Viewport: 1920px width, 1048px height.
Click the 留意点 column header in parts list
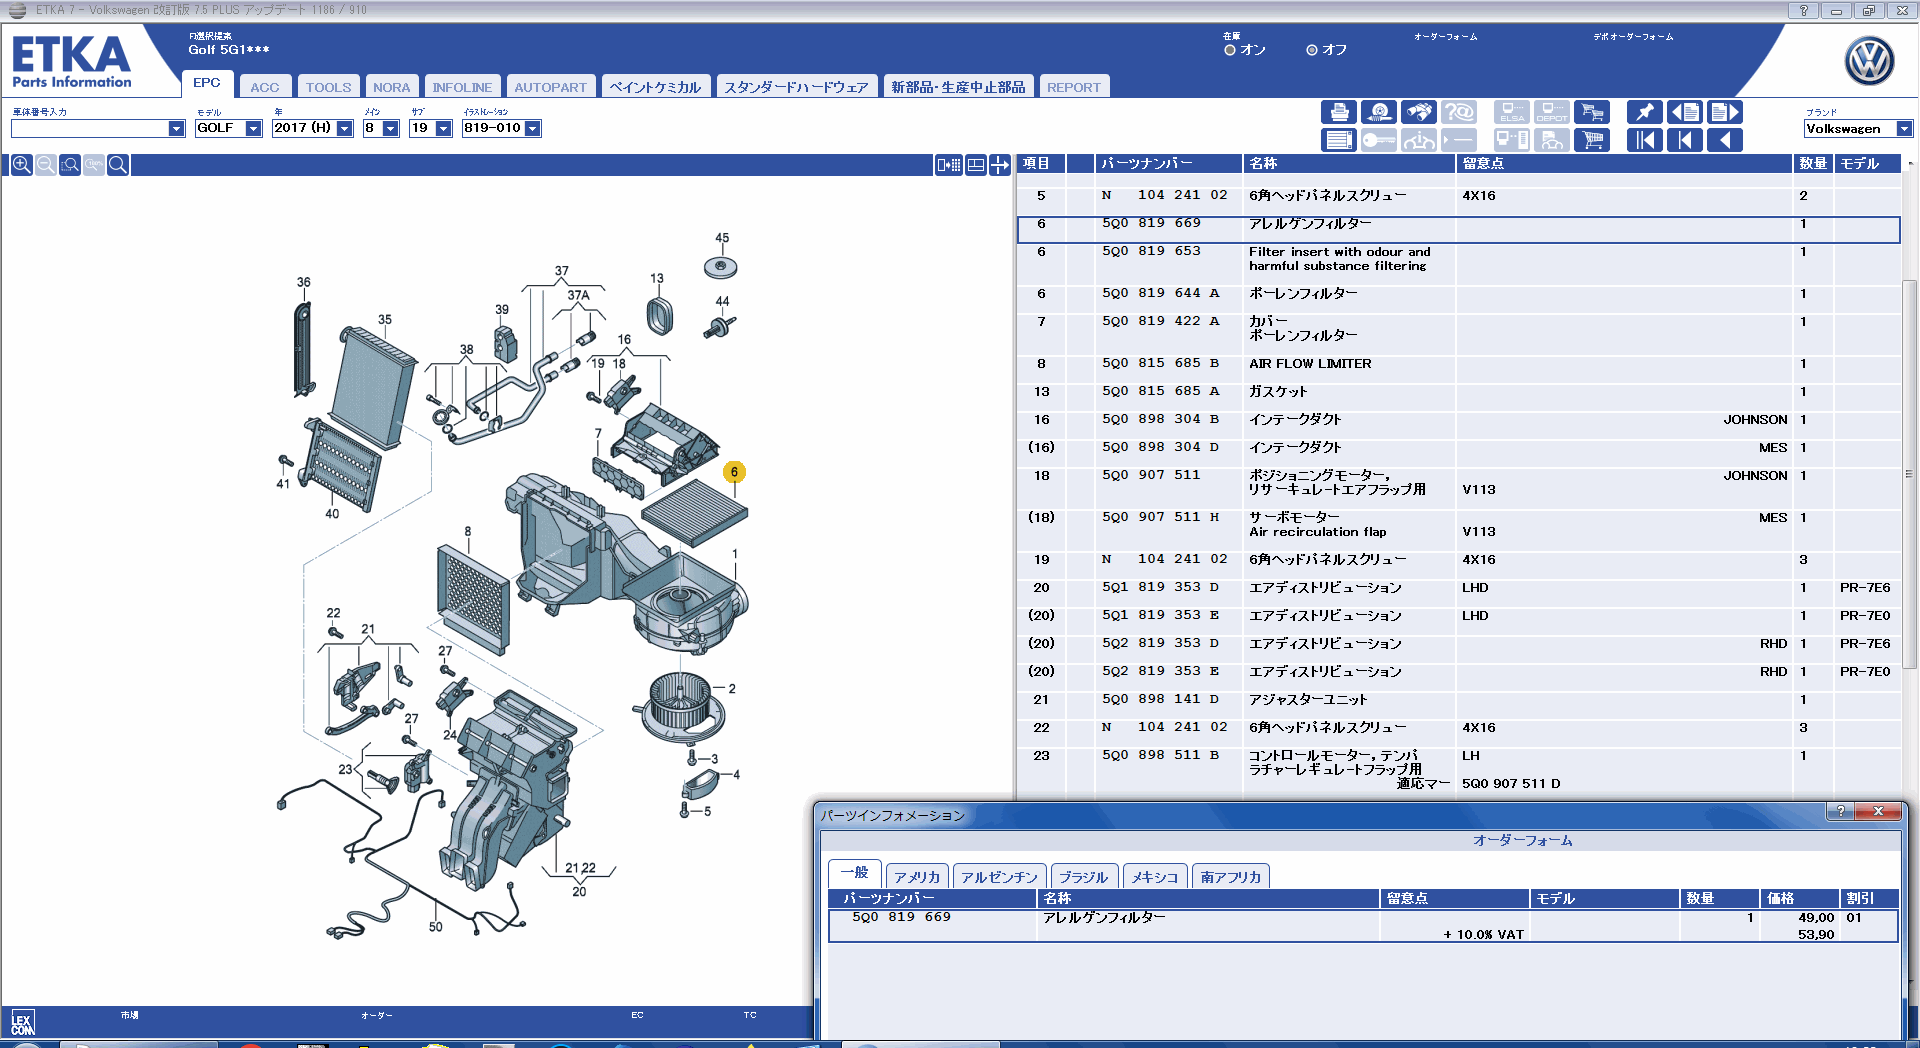coord(1623,164)
